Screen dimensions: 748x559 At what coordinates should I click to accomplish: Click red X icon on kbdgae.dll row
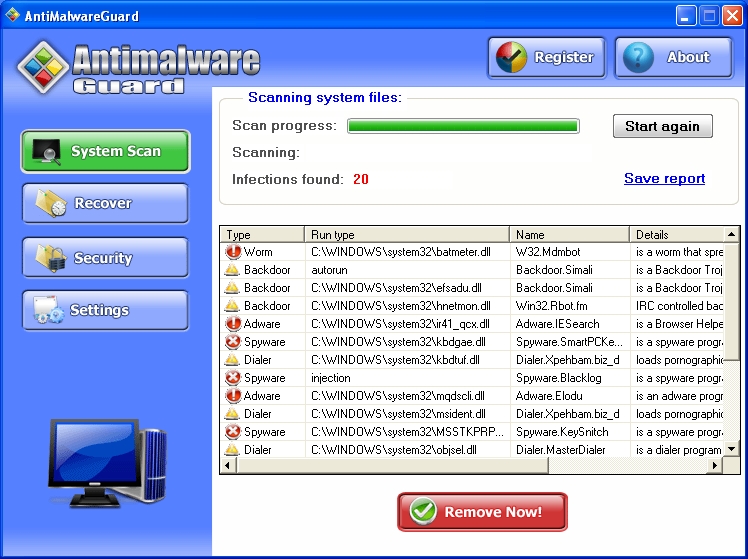tap(233, 342)
